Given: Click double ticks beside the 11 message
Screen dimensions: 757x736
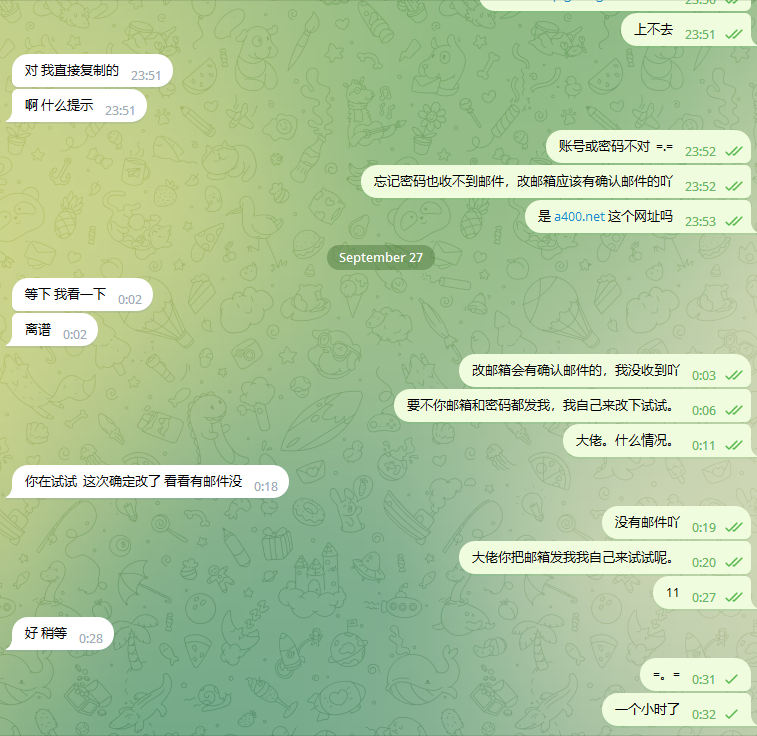Looking at the screenshot, I should pyautogui.click(x=734, y=597).
